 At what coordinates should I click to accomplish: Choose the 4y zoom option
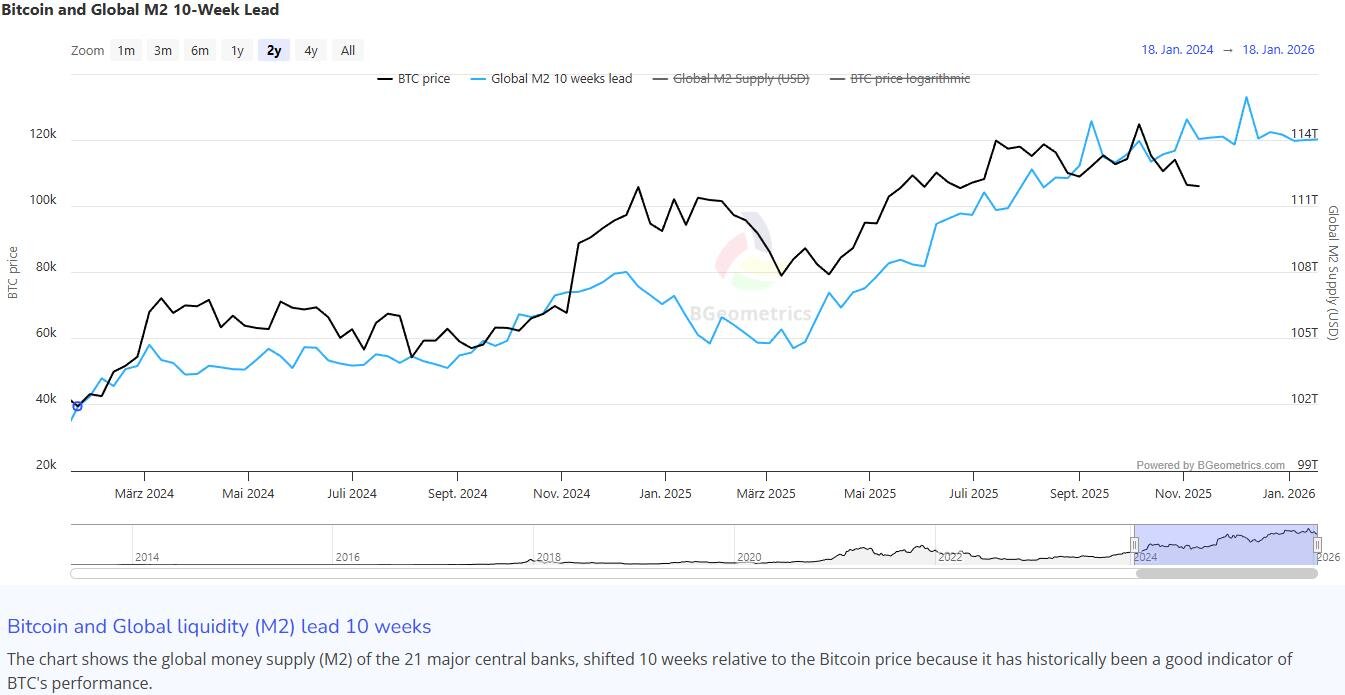point(311,51)
